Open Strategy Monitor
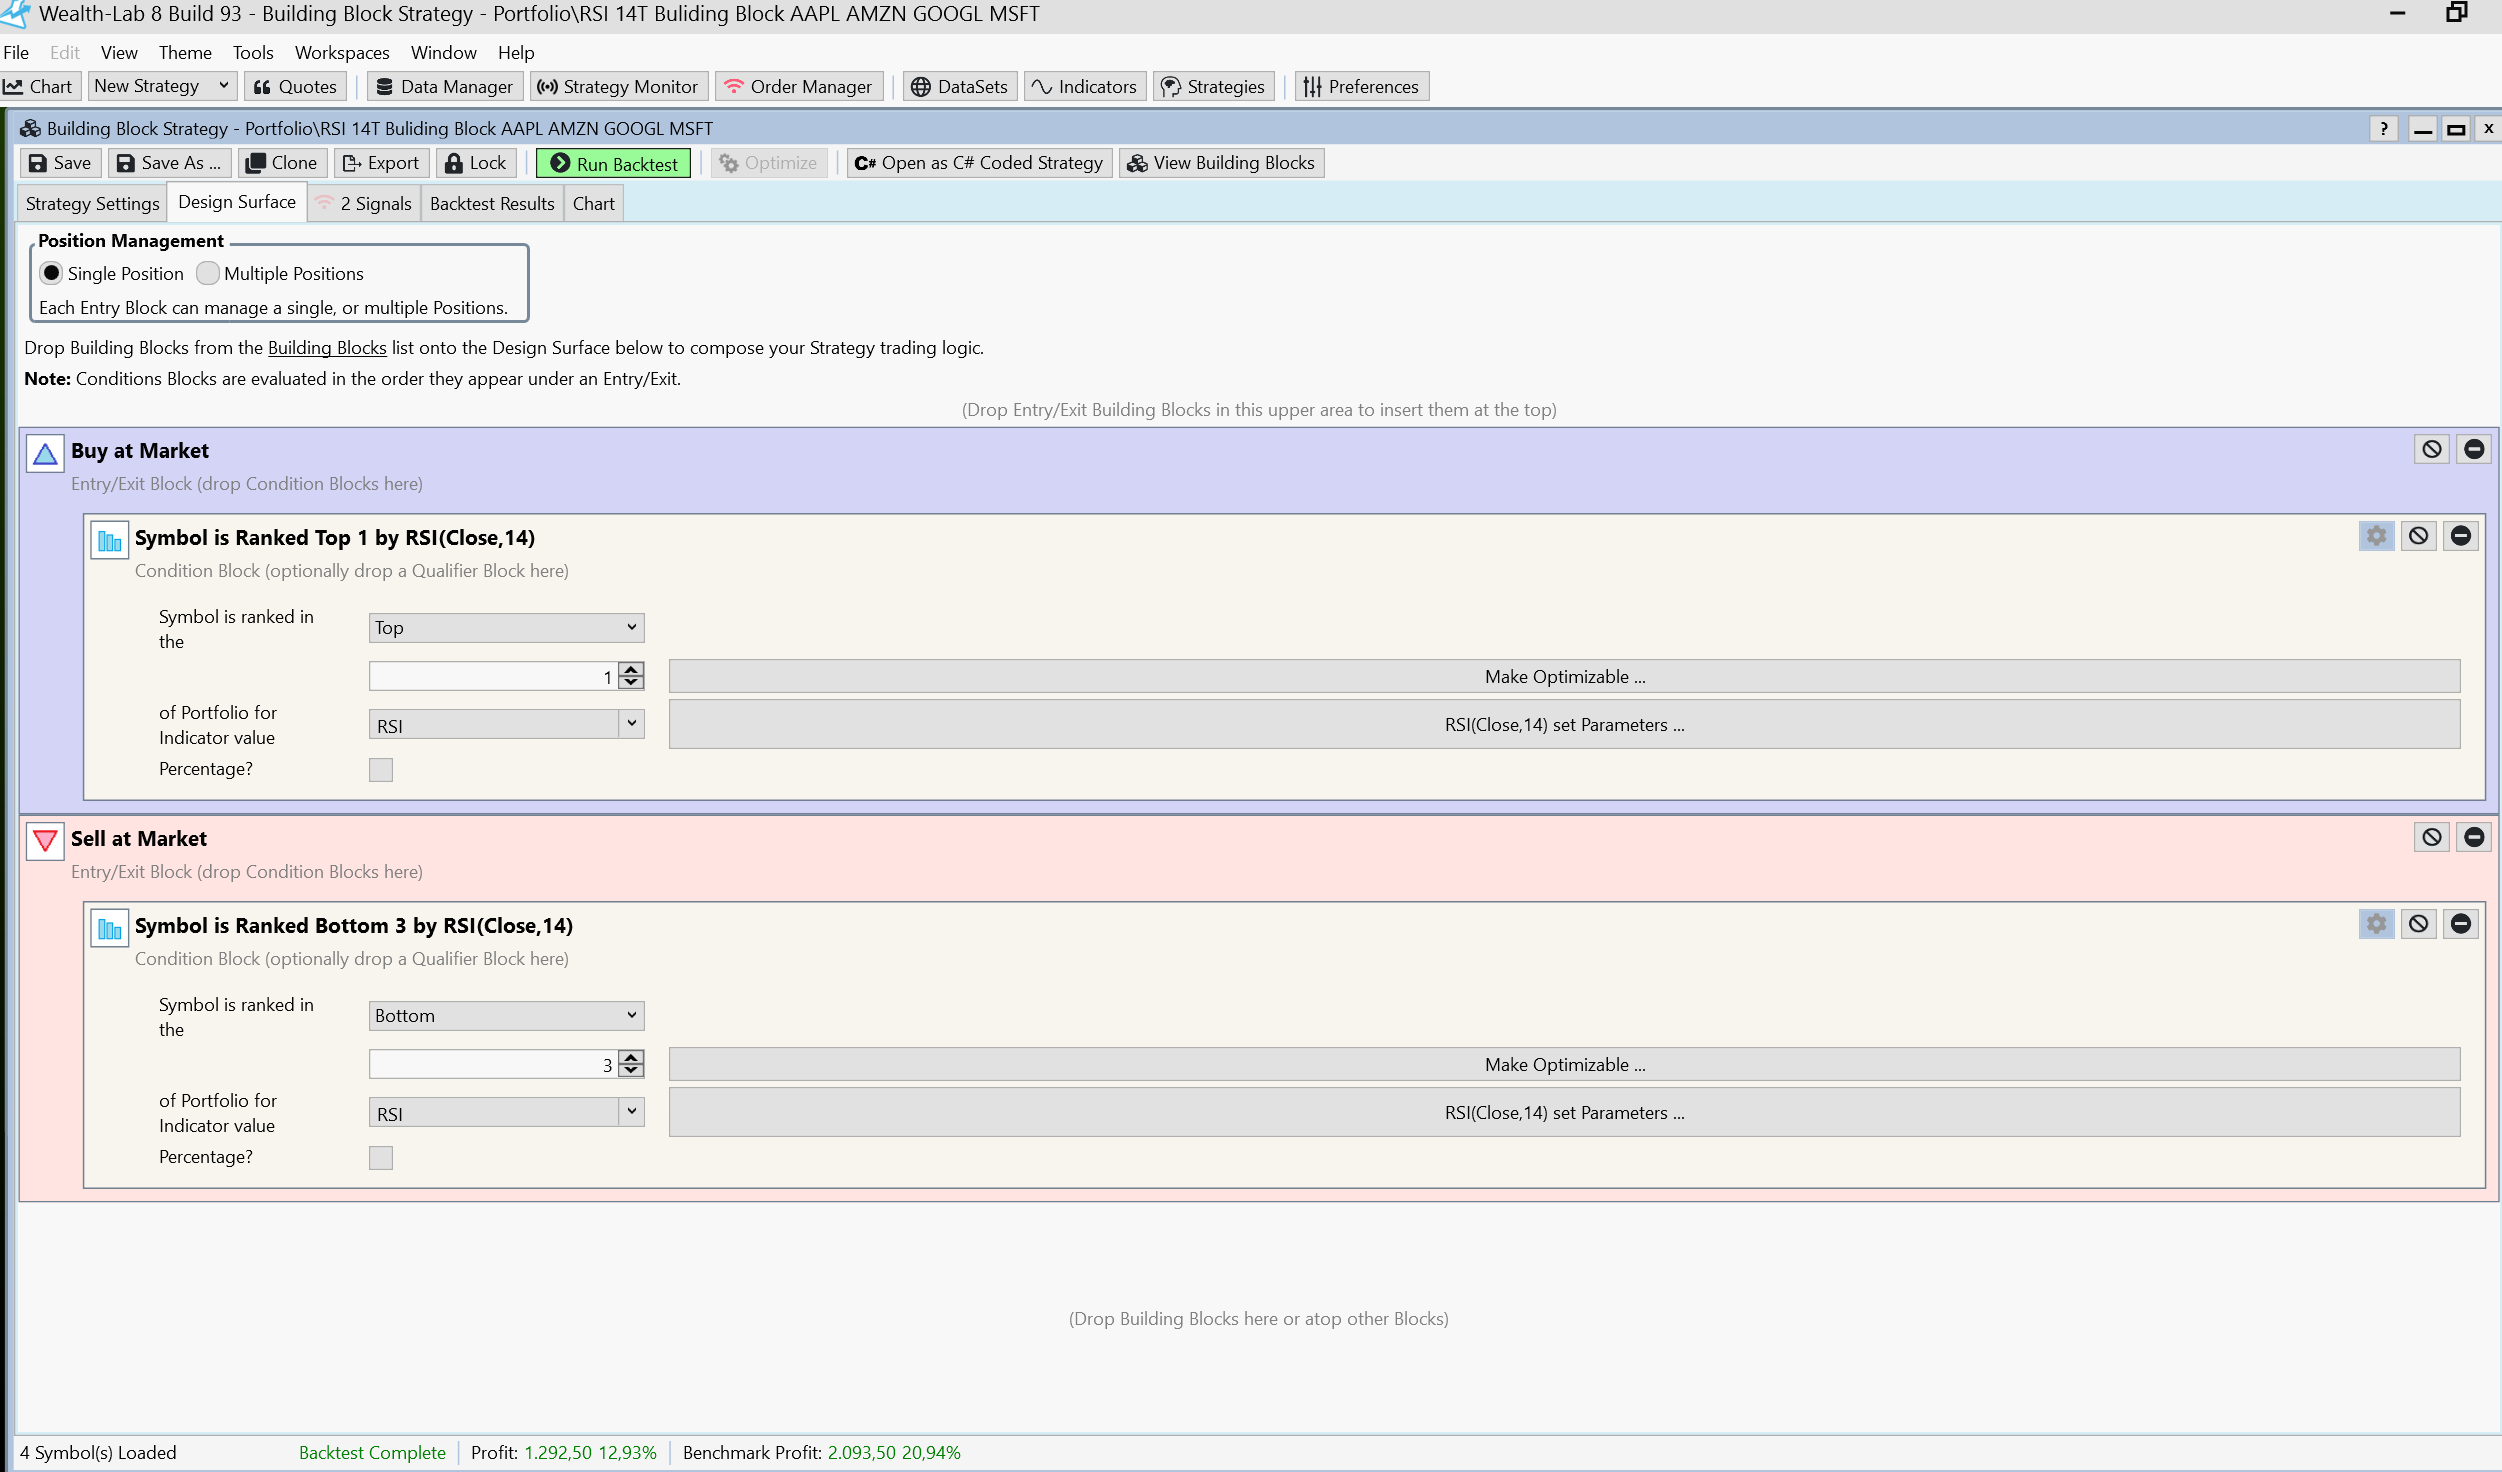This screenshot has width=2502, height=1472. point(618,86)
